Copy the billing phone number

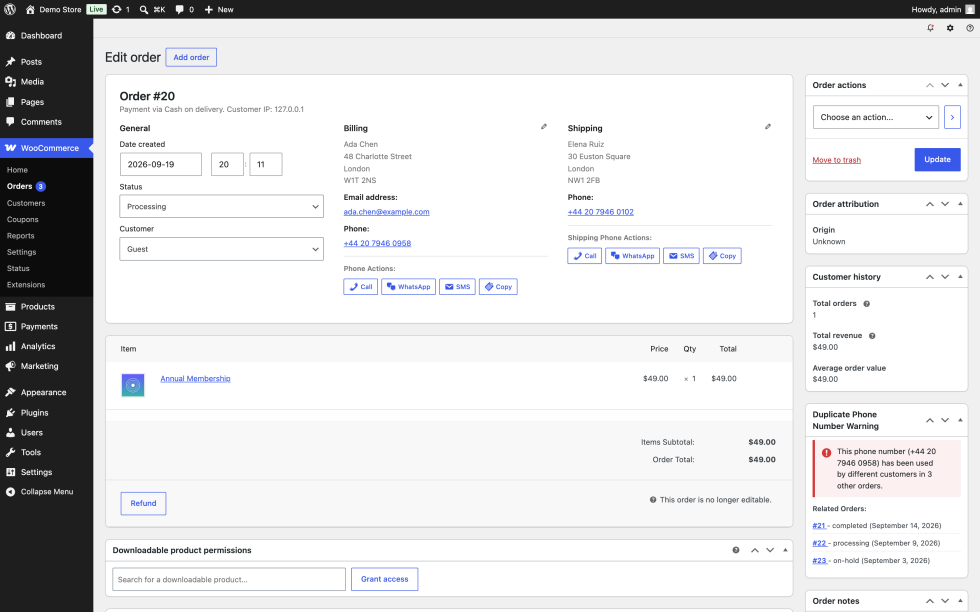(x=498, y=287)
